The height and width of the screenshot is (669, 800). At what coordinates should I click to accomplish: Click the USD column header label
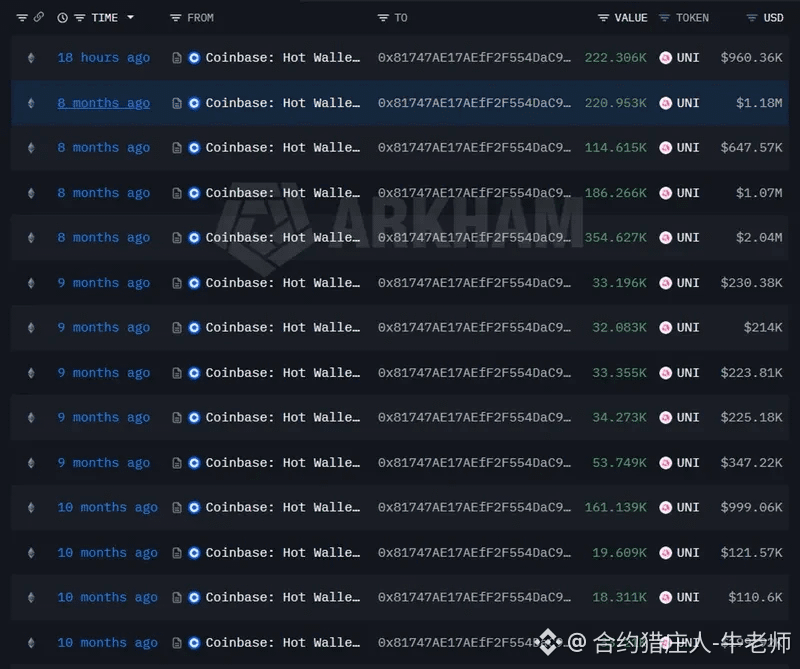pos(773,18)
